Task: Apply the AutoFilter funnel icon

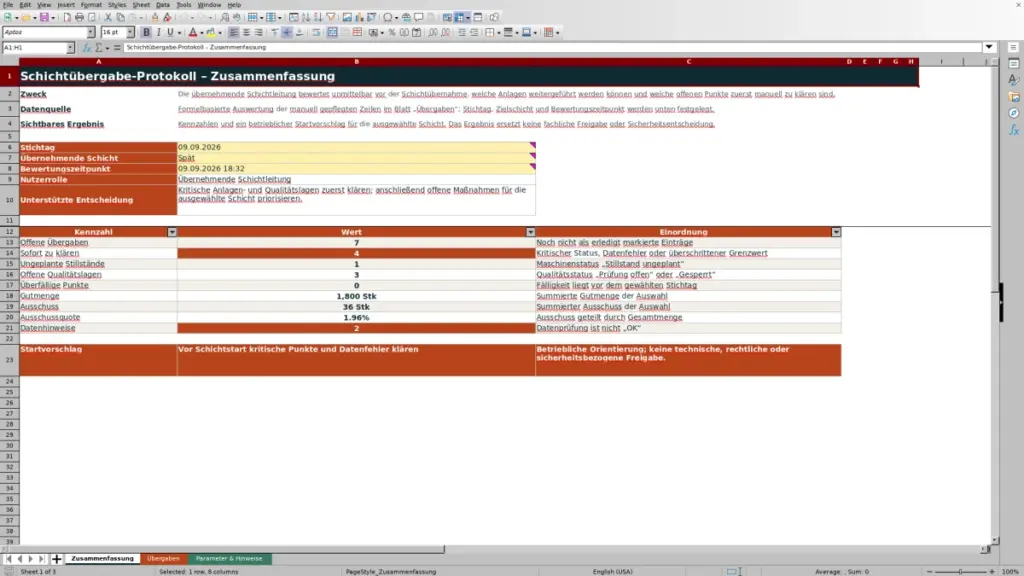Action: pos(331,18)
